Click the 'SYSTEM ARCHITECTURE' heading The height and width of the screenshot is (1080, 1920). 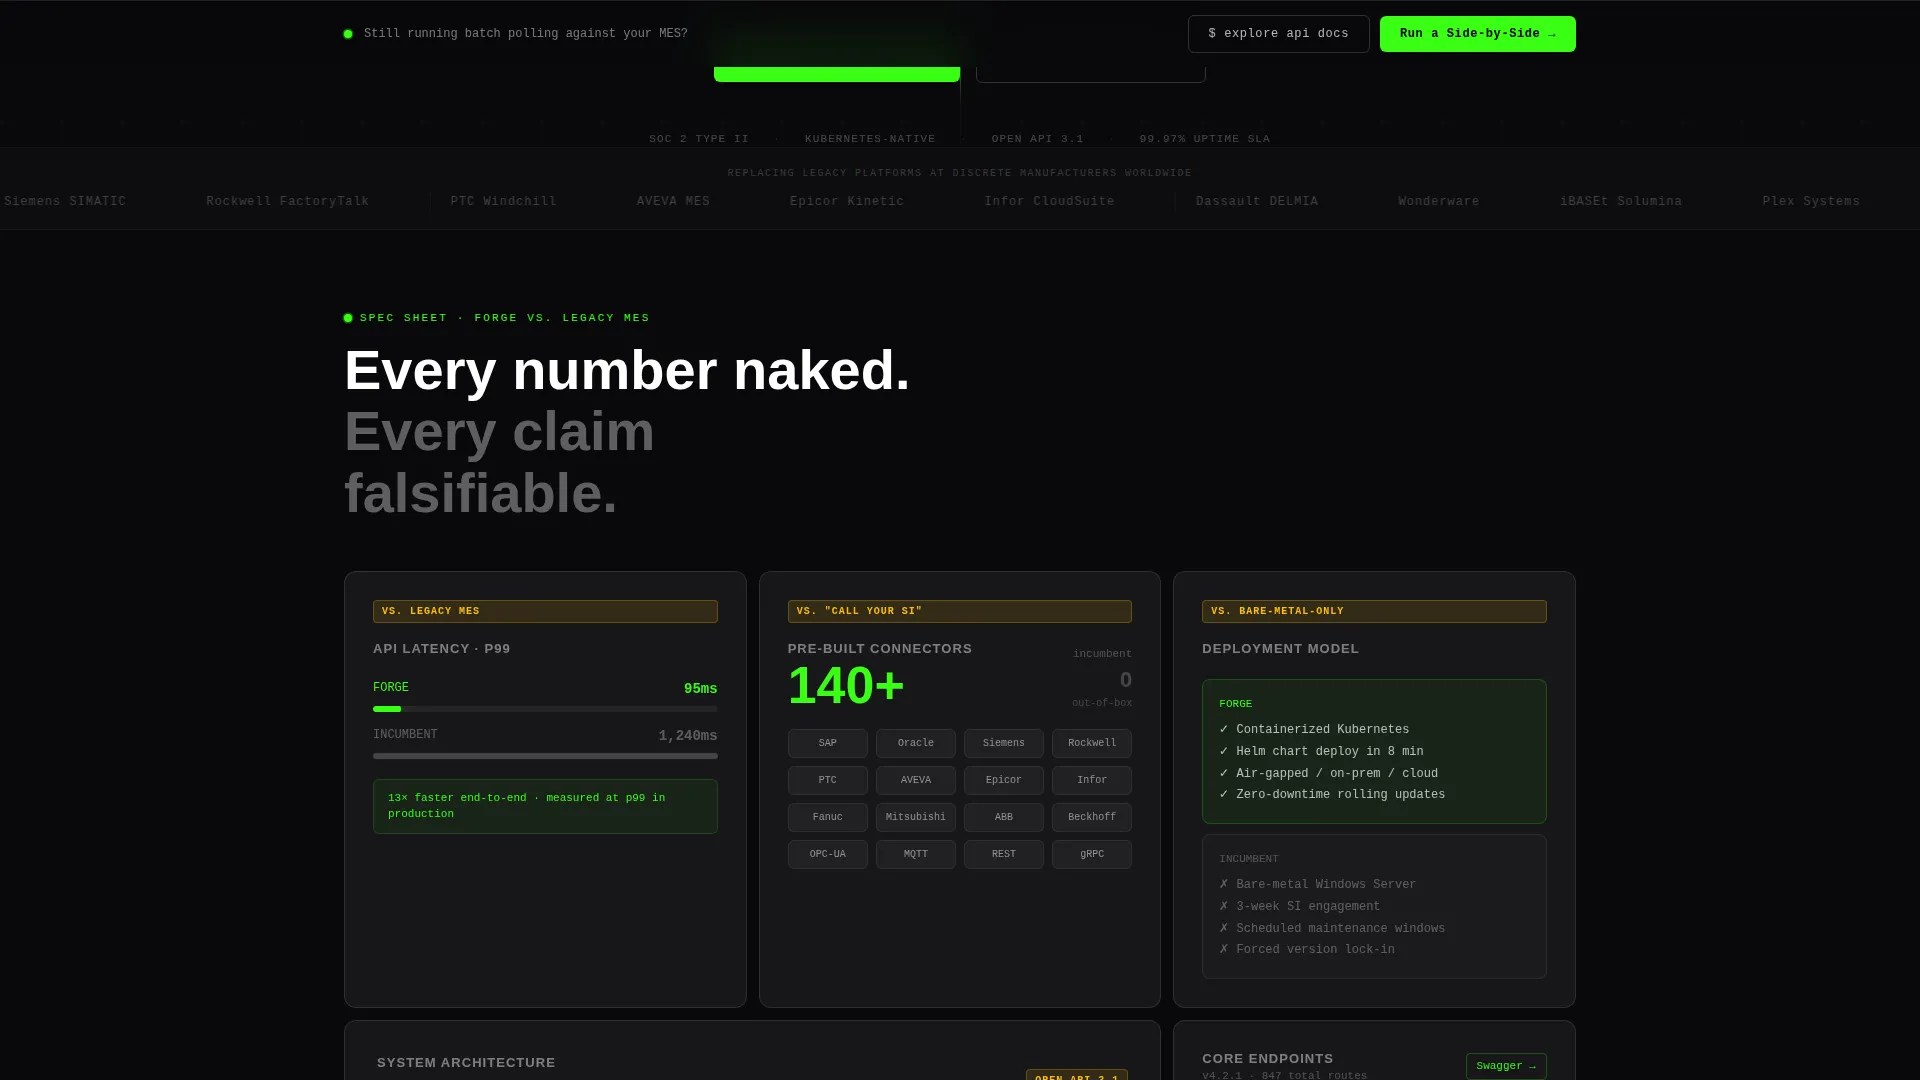click(466, 1063)
